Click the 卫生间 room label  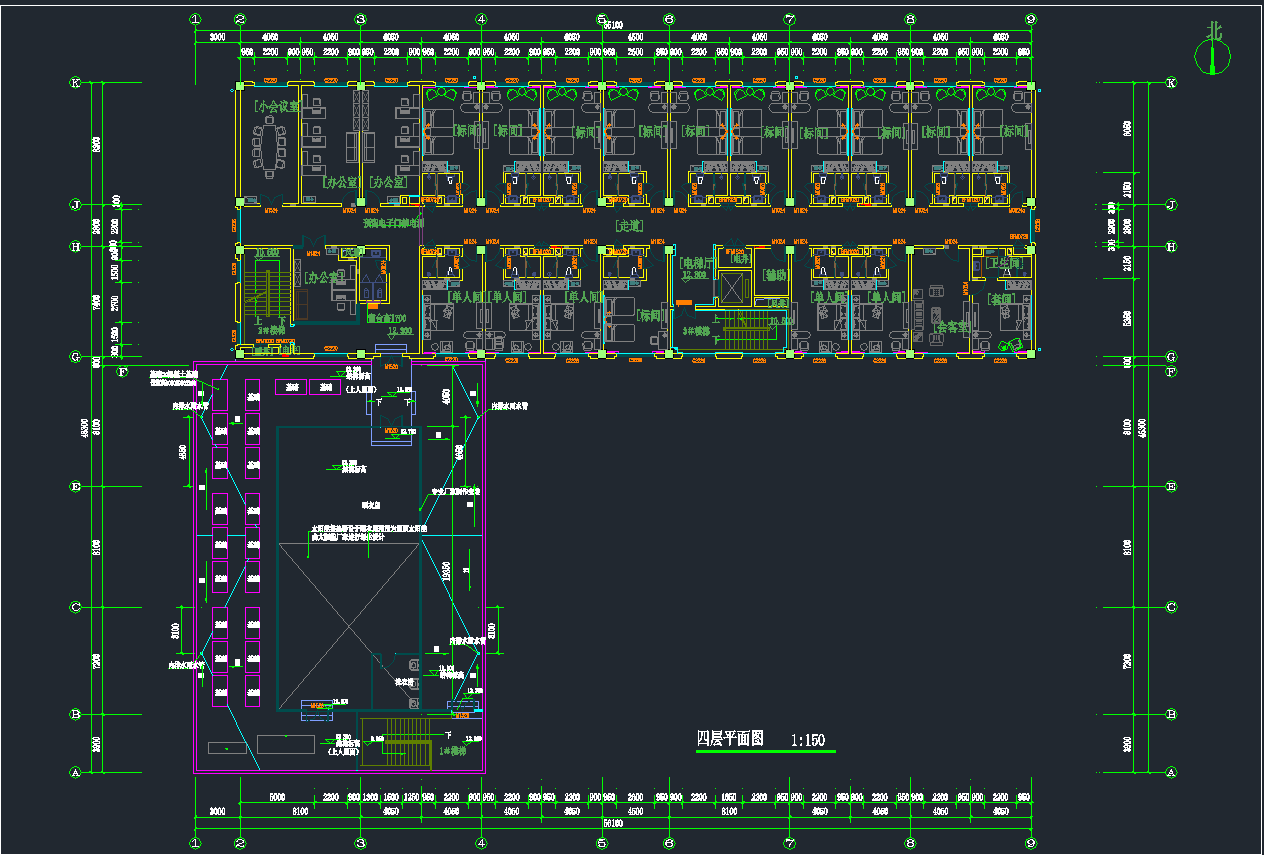coord(1002,263)
